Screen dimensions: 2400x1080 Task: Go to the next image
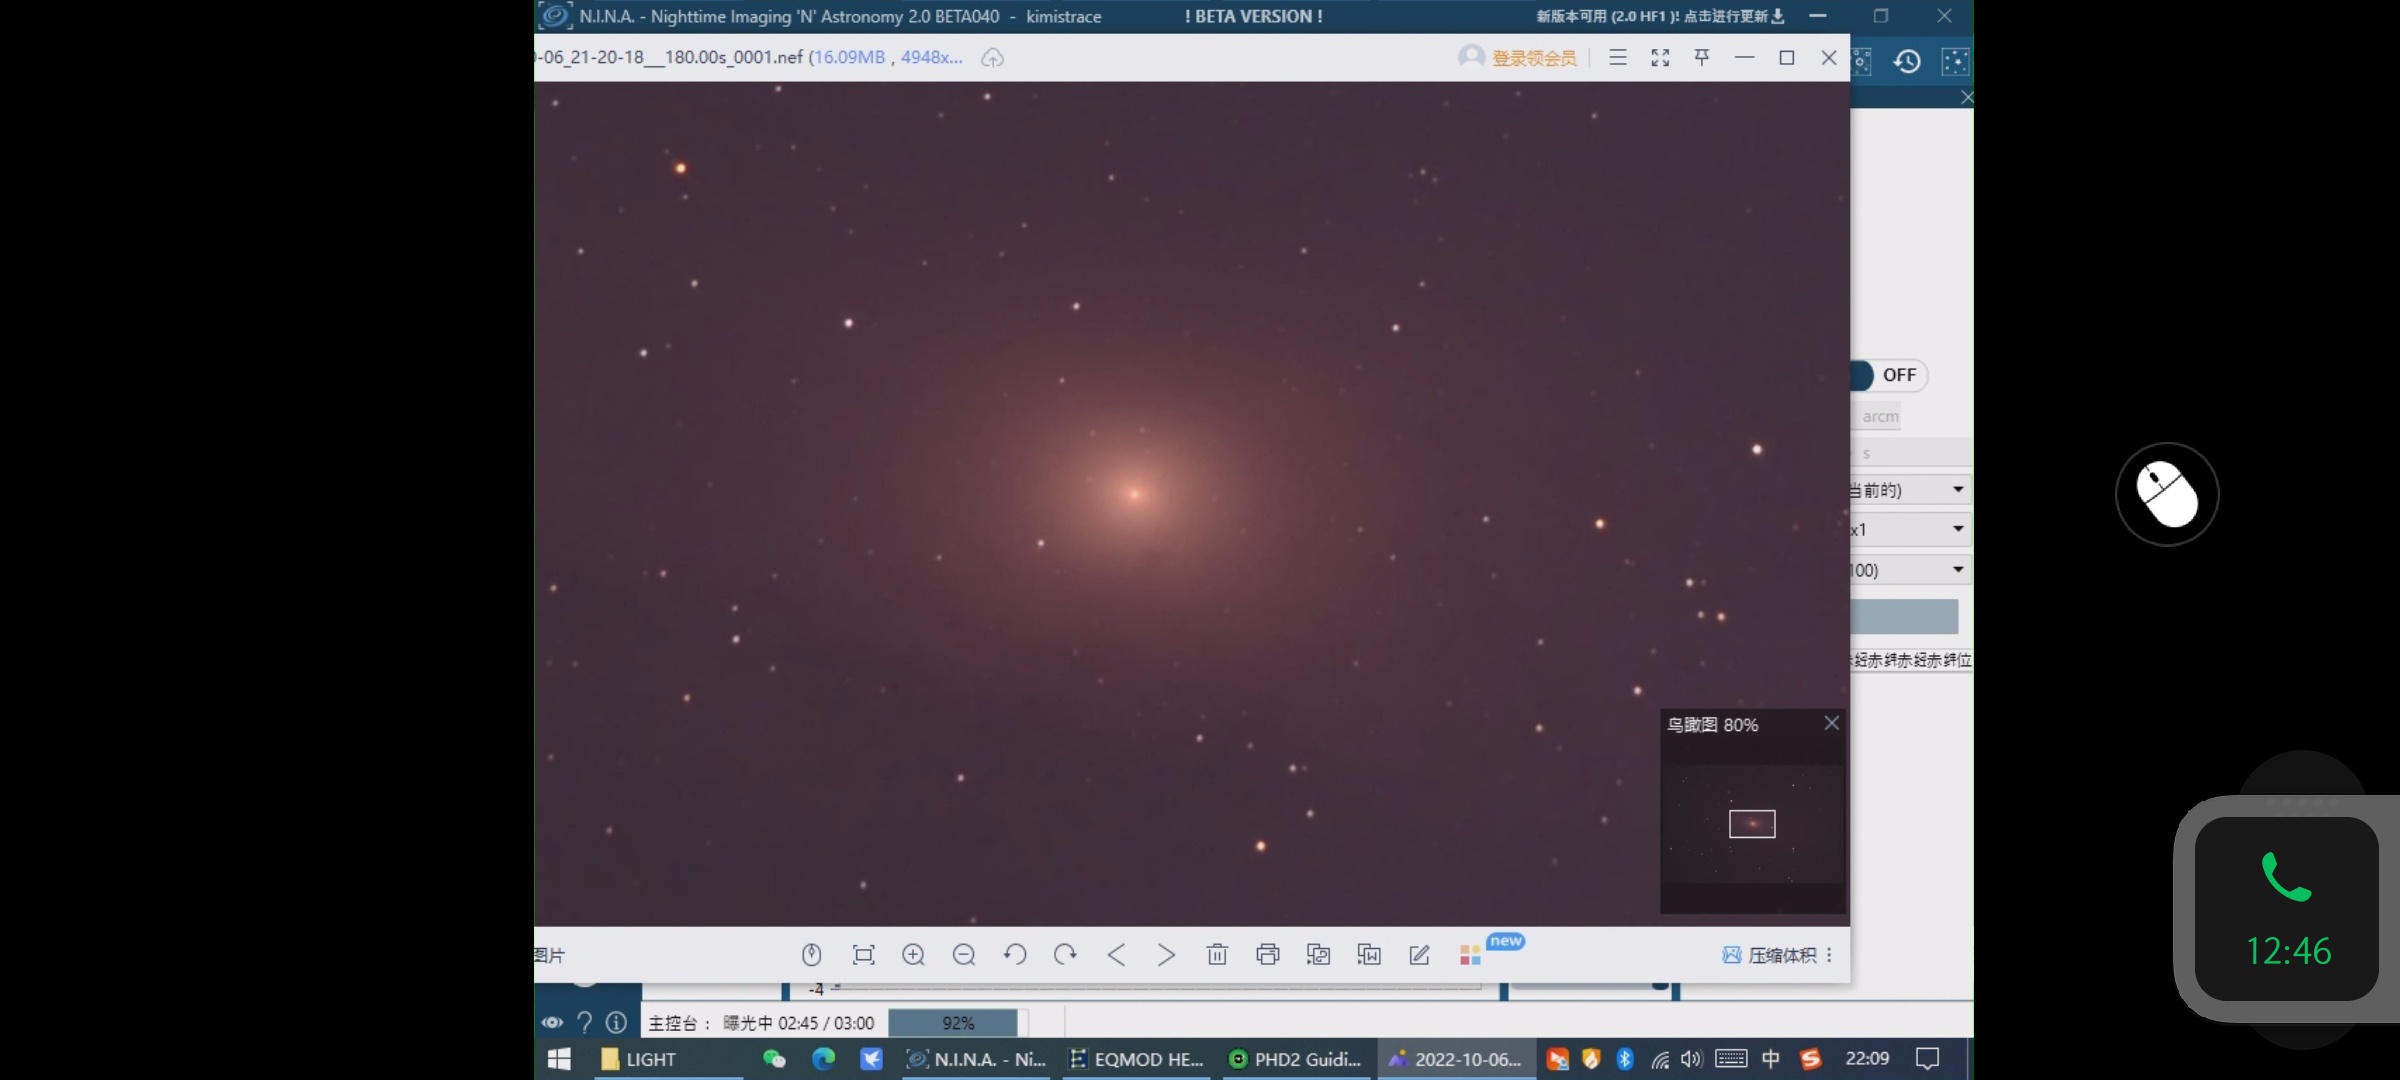(1166, 955)
